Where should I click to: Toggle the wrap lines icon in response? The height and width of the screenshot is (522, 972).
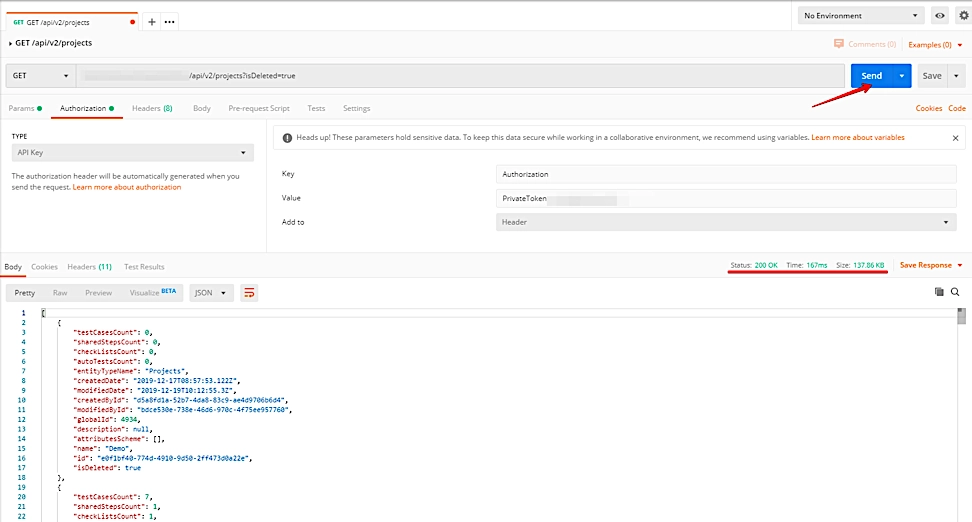(x=249, y=293)
